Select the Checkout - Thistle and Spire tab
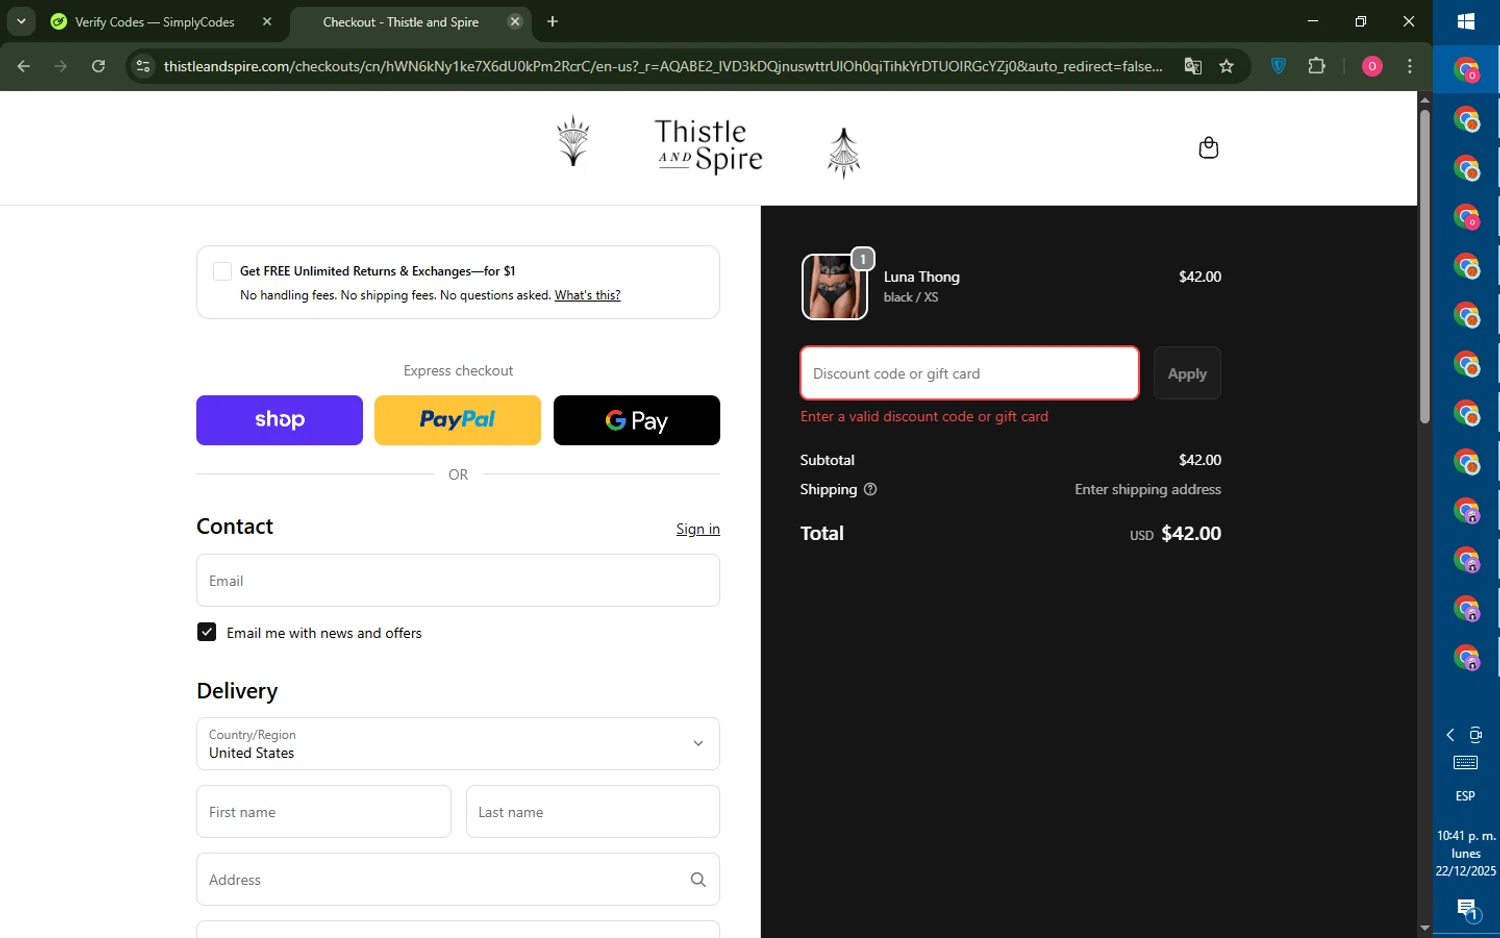Image resolution: width=1500 pixels, height=938 pixels. [x=401, y=22]
